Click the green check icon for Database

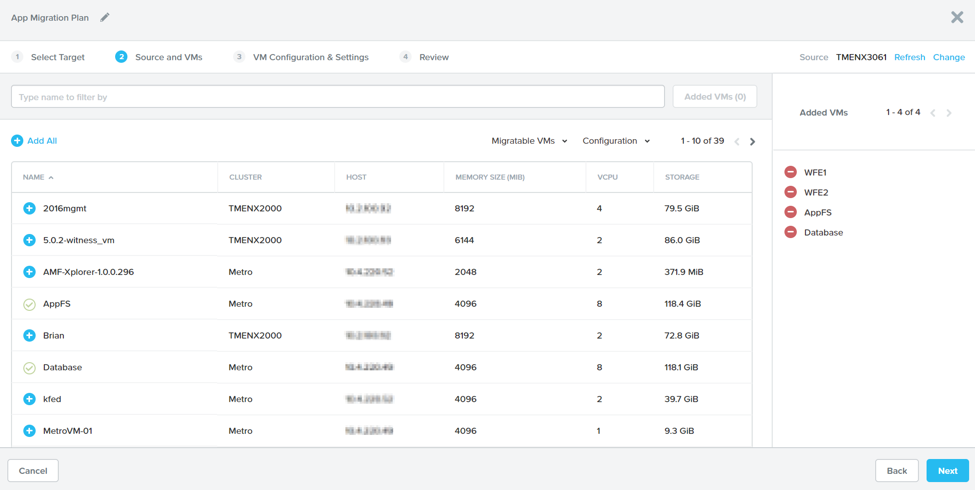tap(29, 368)
